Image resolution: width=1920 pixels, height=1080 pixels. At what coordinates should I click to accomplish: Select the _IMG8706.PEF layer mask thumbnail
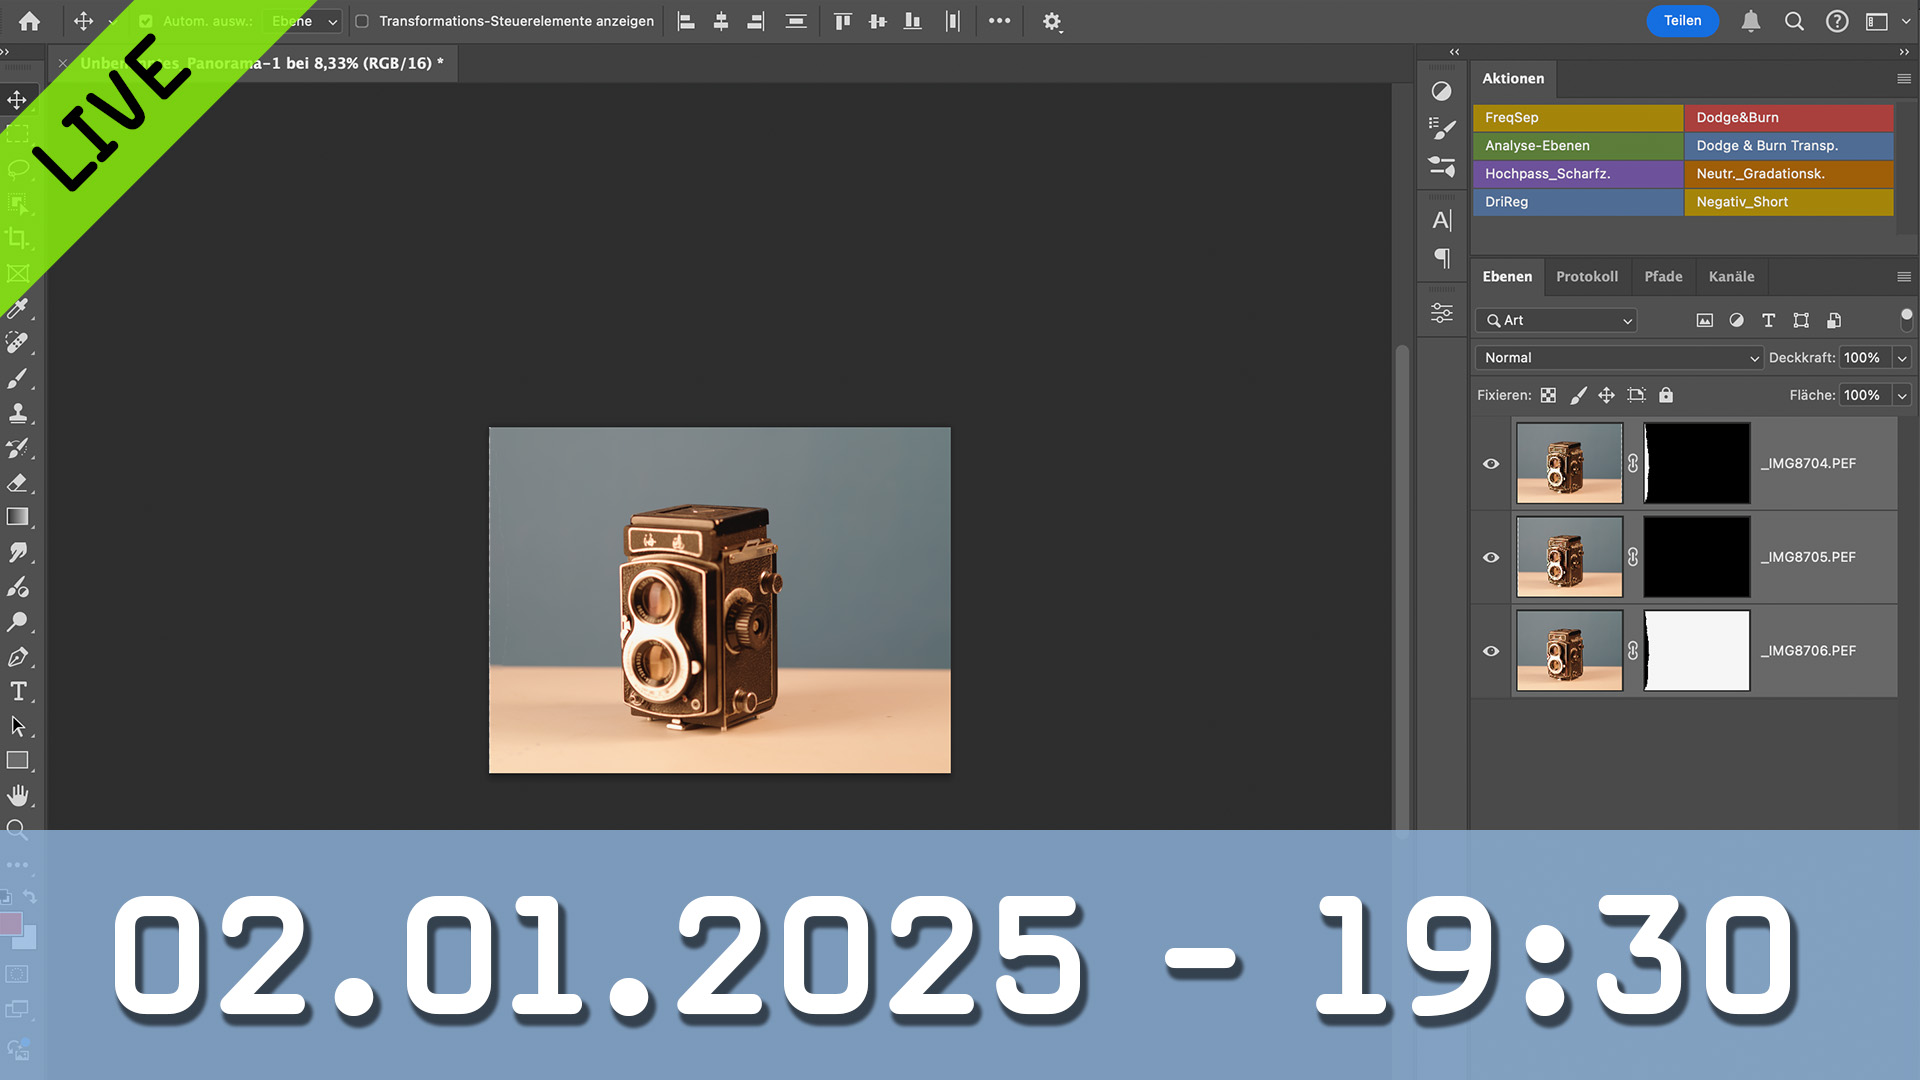[1697, 651]
